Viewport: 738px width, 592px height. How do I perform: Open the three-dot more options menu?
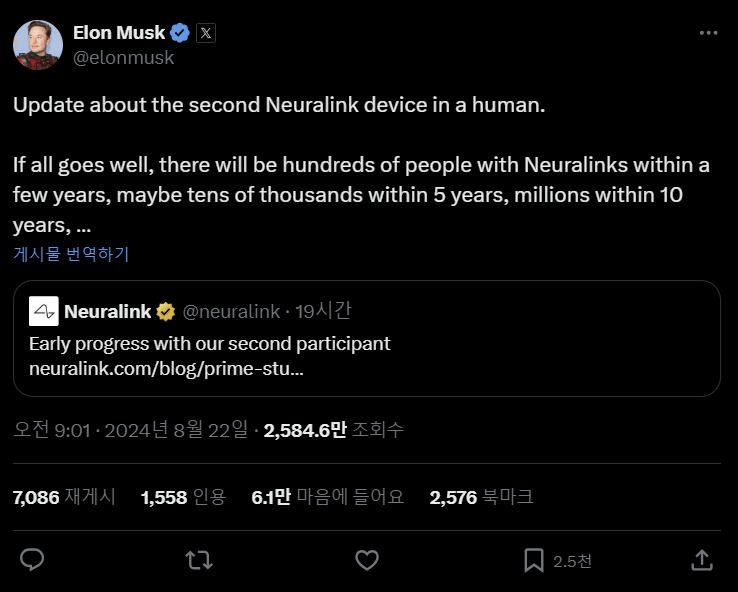pyautogui.click(x=708, y=33)
